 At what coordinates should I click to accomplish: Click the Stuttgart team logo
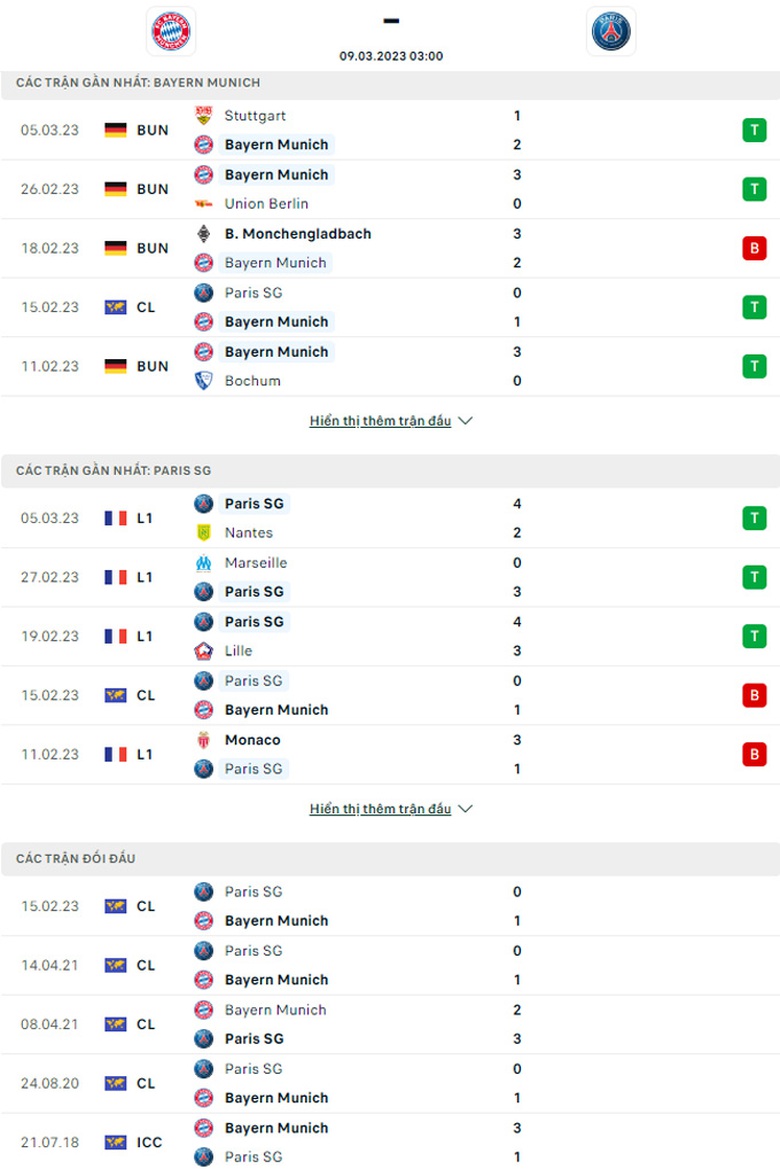tap(203, 116)
